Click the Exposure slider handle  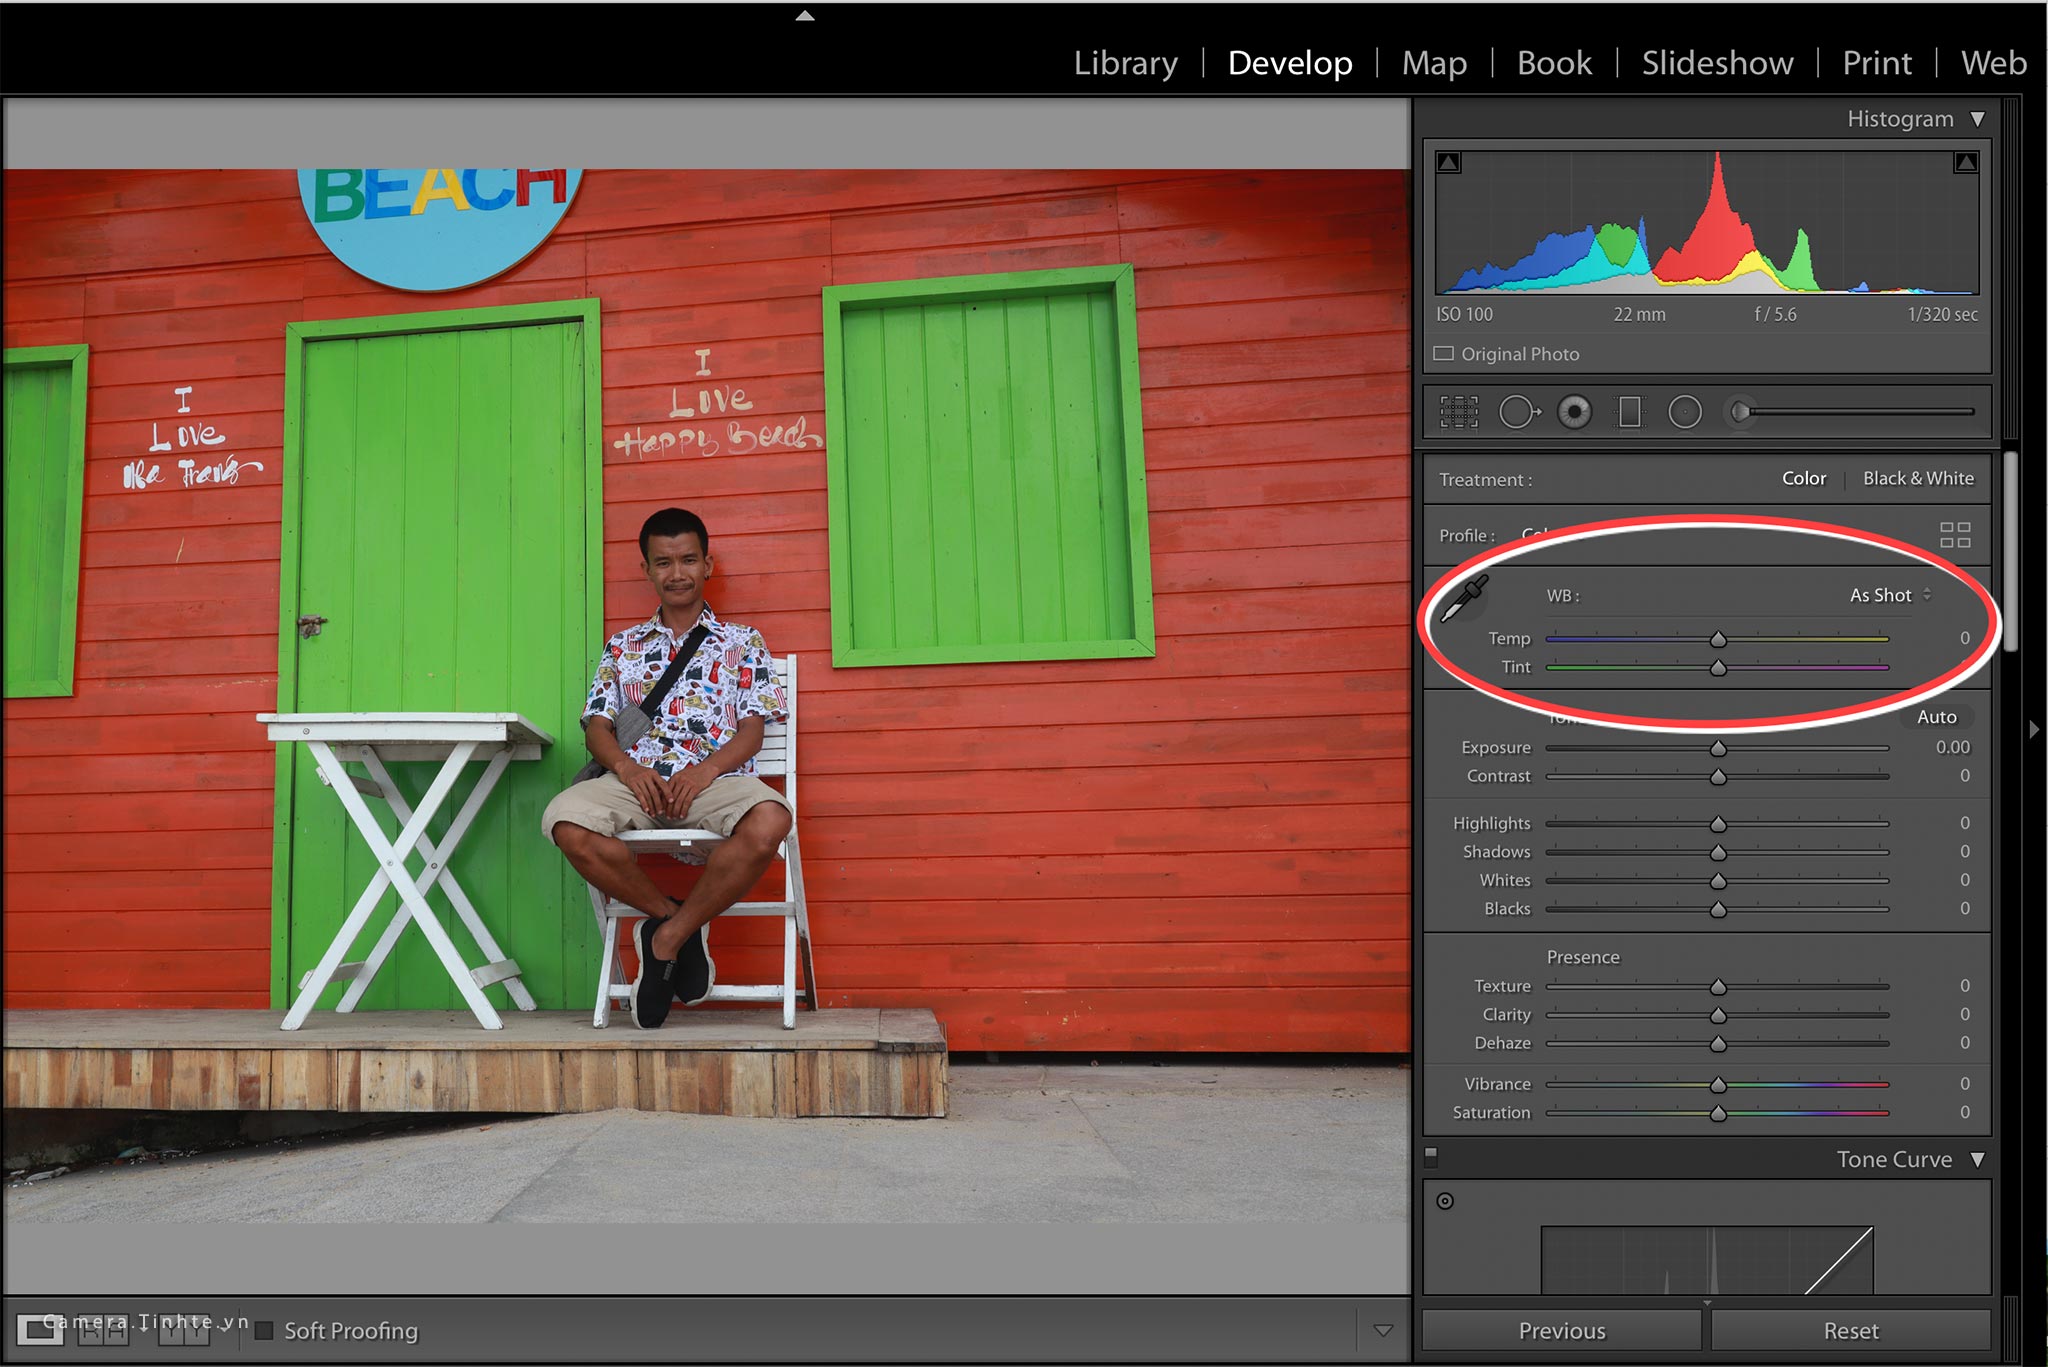tap(1718, 749)
